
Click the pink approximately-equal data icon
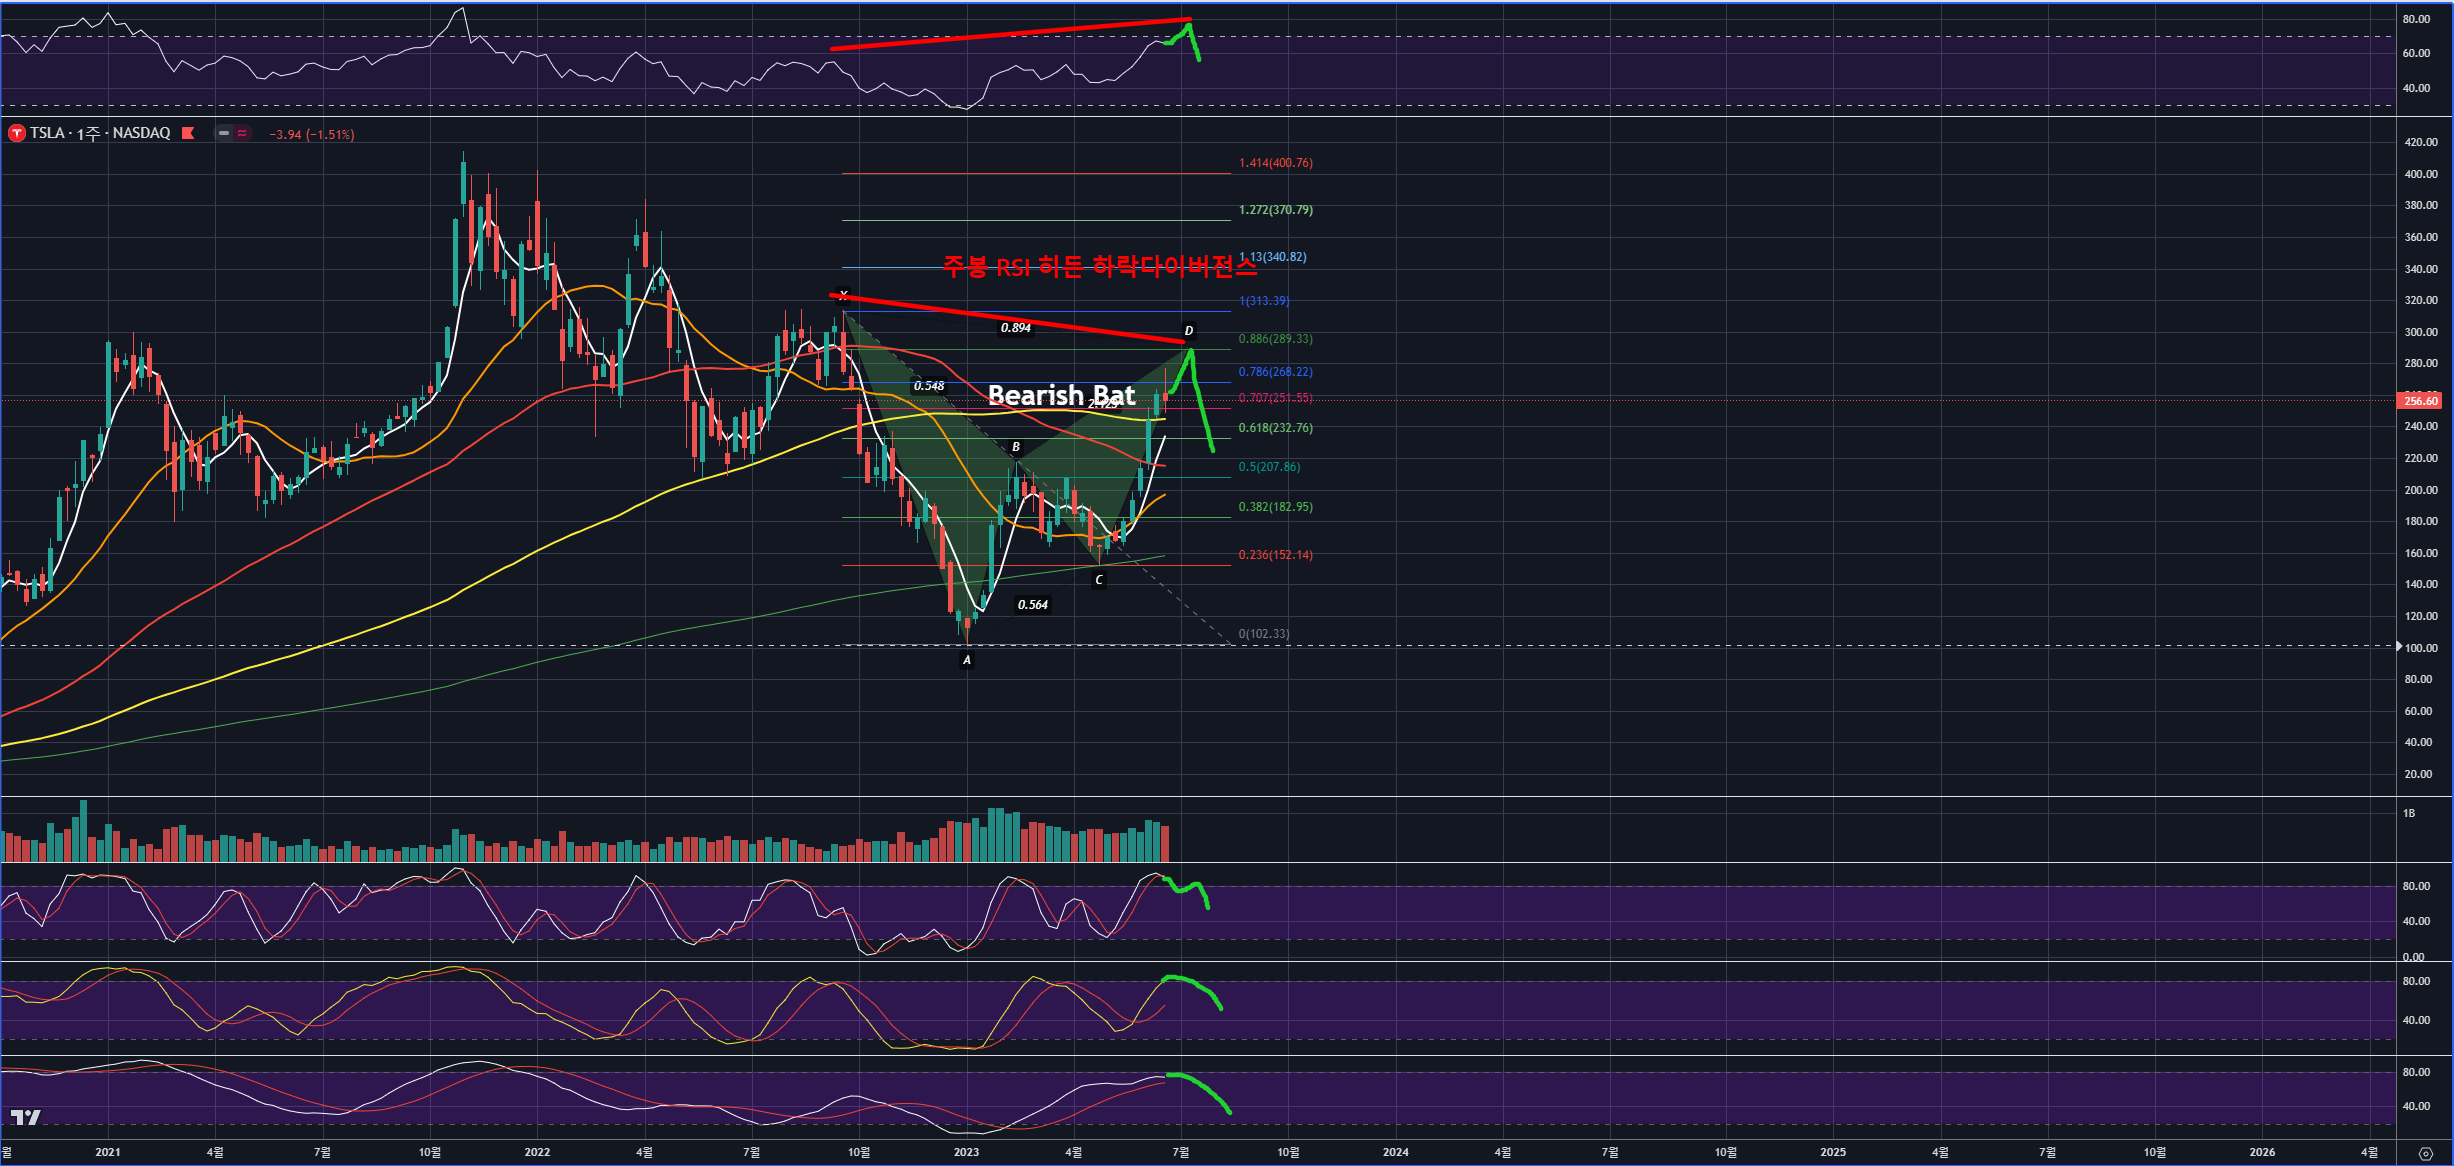242,133
